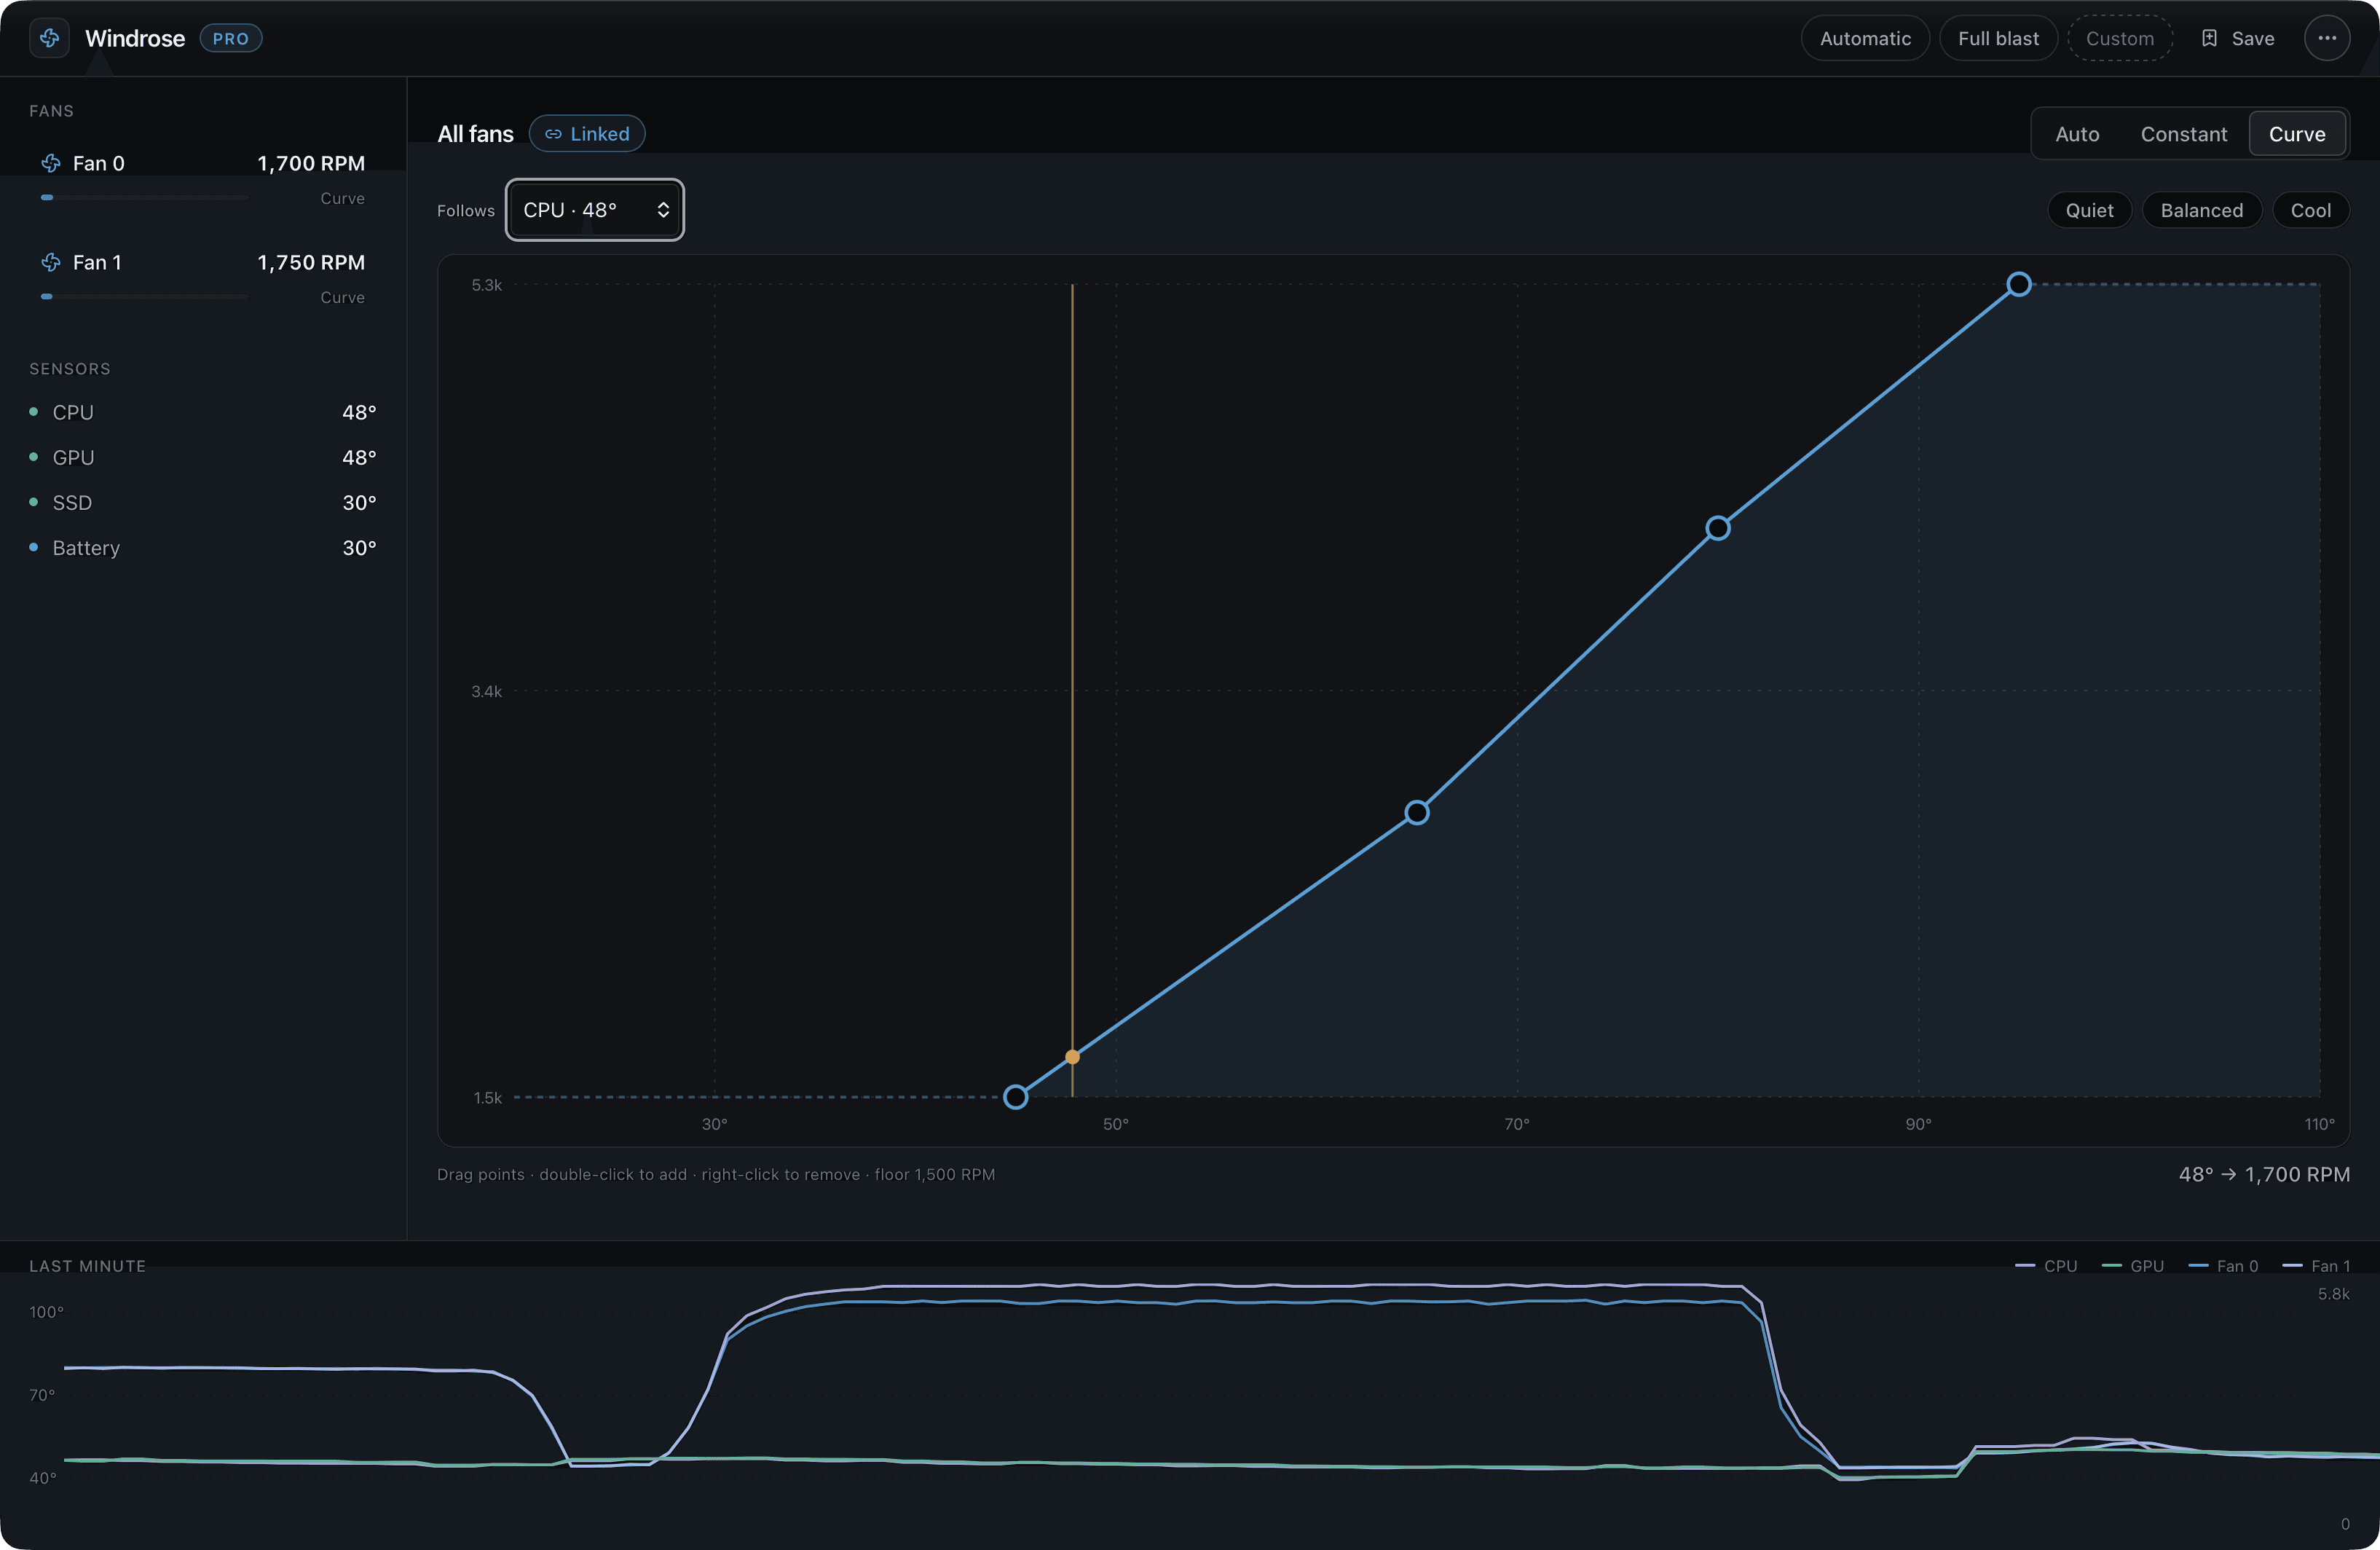
Task: Toggle GPU series in chart legend
Action: pos(2133,1265)
